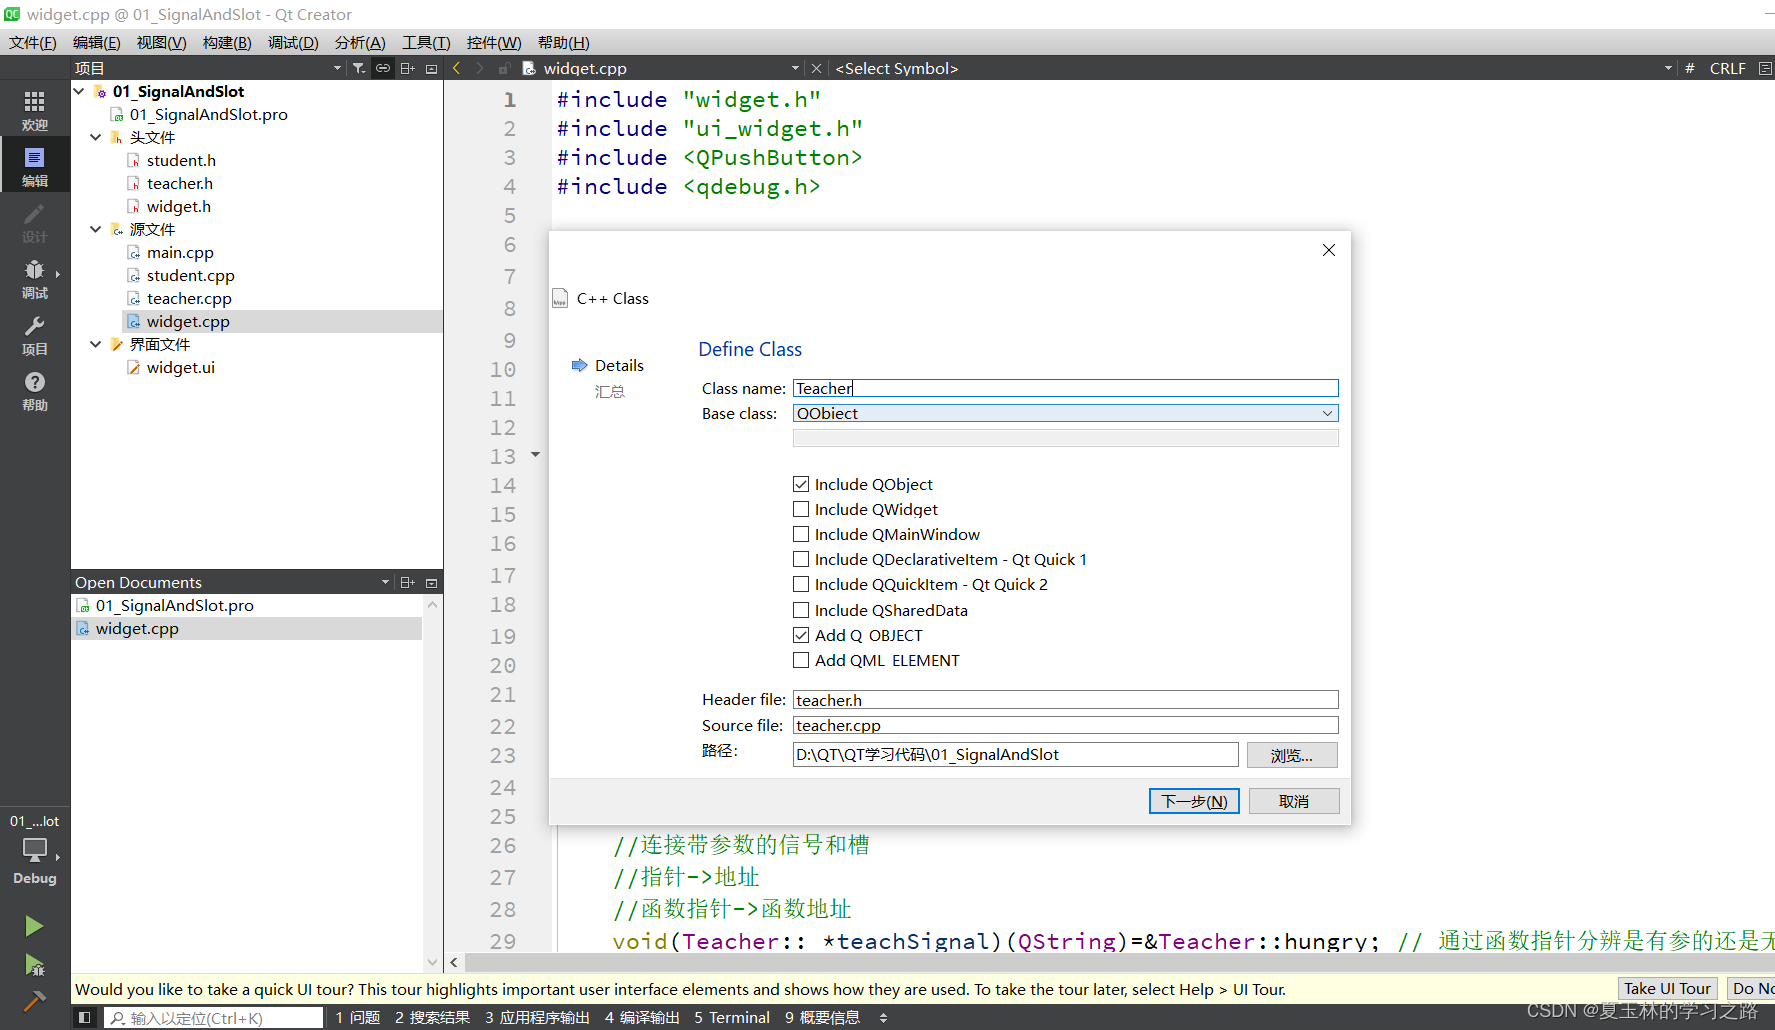Screen dimensions: 1775x1030
Task: Close the project side panel
Action: click(432, 68)
